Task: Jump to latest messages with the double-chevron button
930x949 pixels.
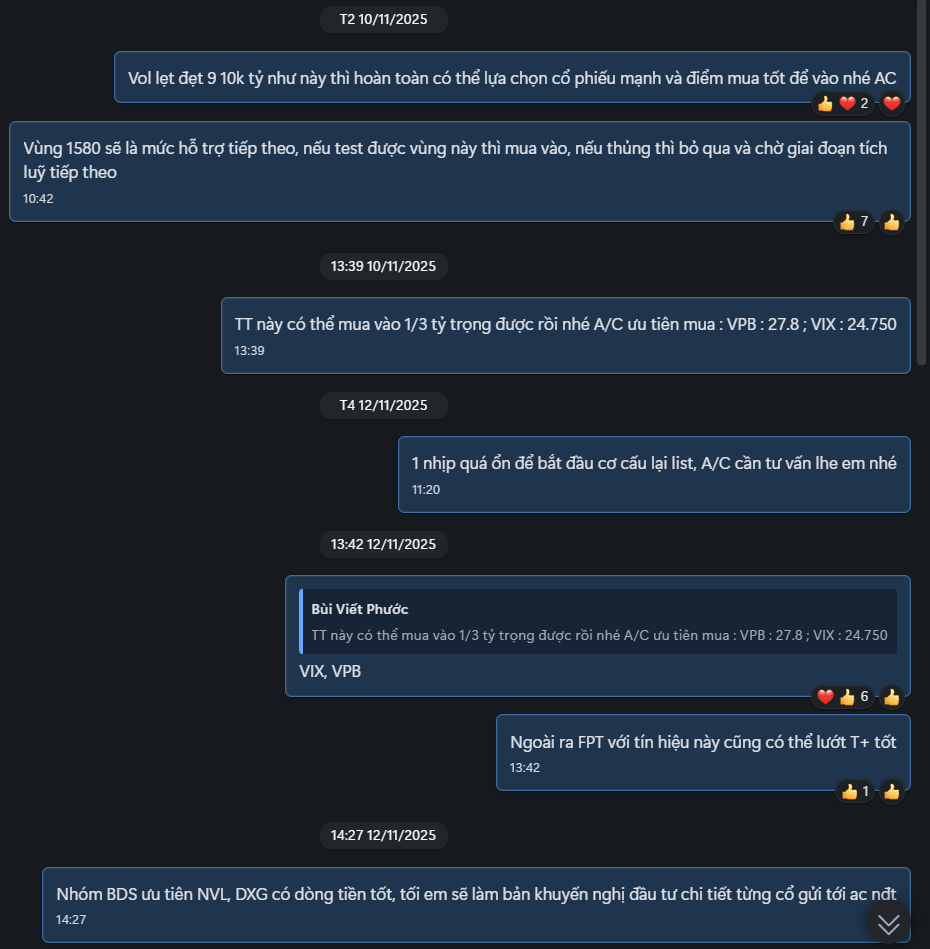Action: click(888, 924)
